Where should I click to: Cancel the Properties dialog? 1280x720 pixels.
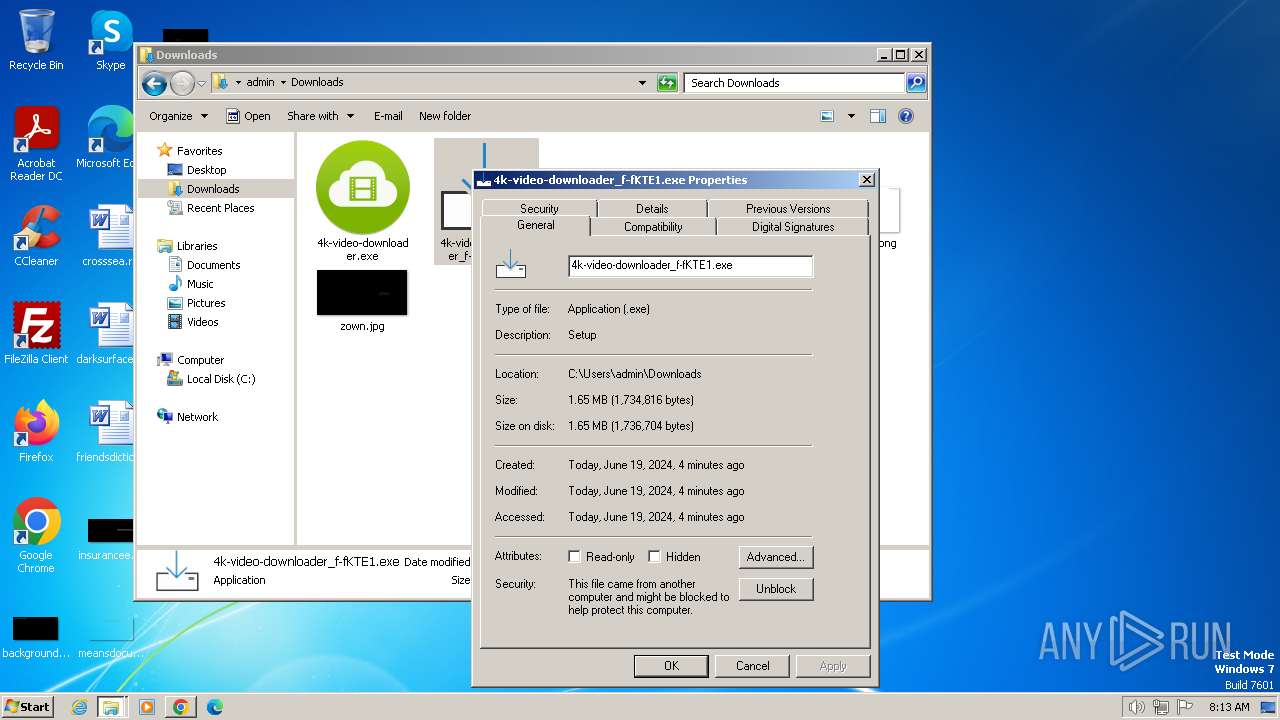tap(753, 666)
